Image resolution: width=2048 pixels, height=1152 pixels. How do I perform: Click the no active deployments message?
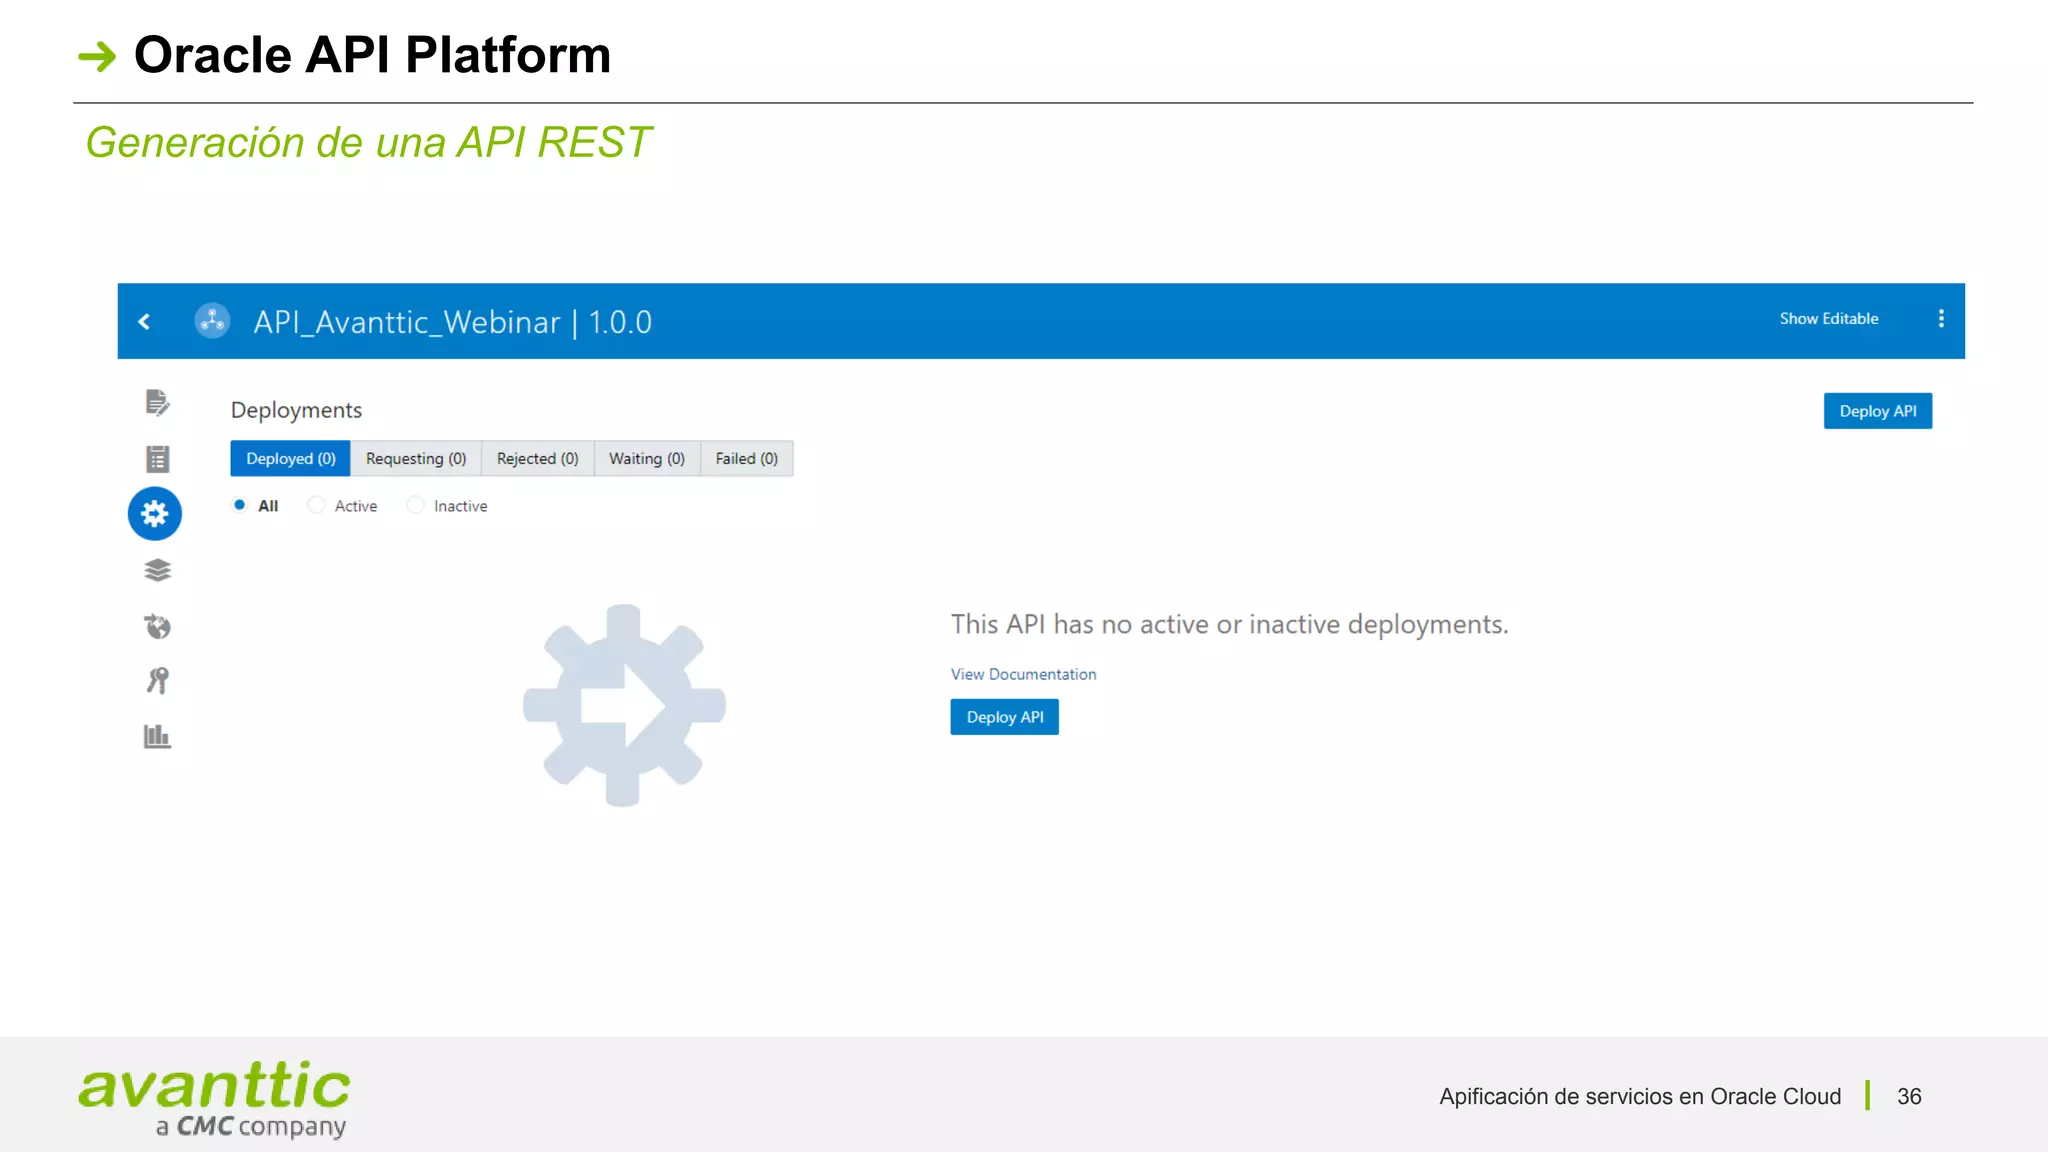point(1229,624)
